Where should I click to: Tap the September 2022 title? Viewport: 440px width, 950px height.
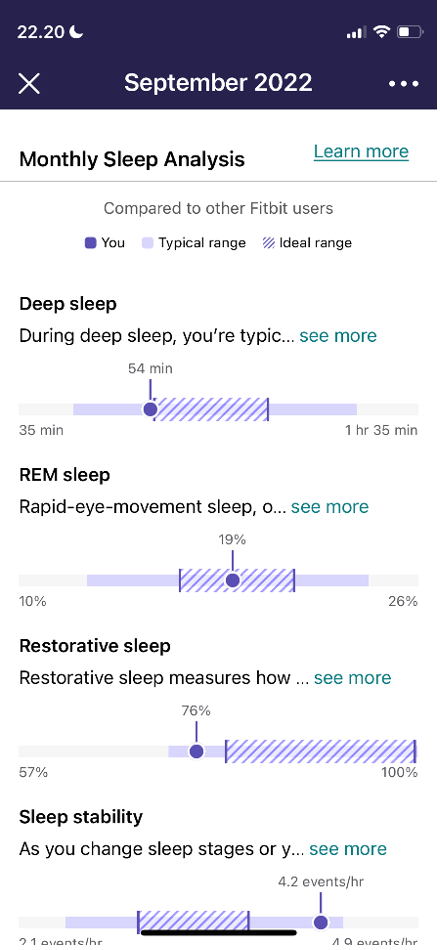218,82
